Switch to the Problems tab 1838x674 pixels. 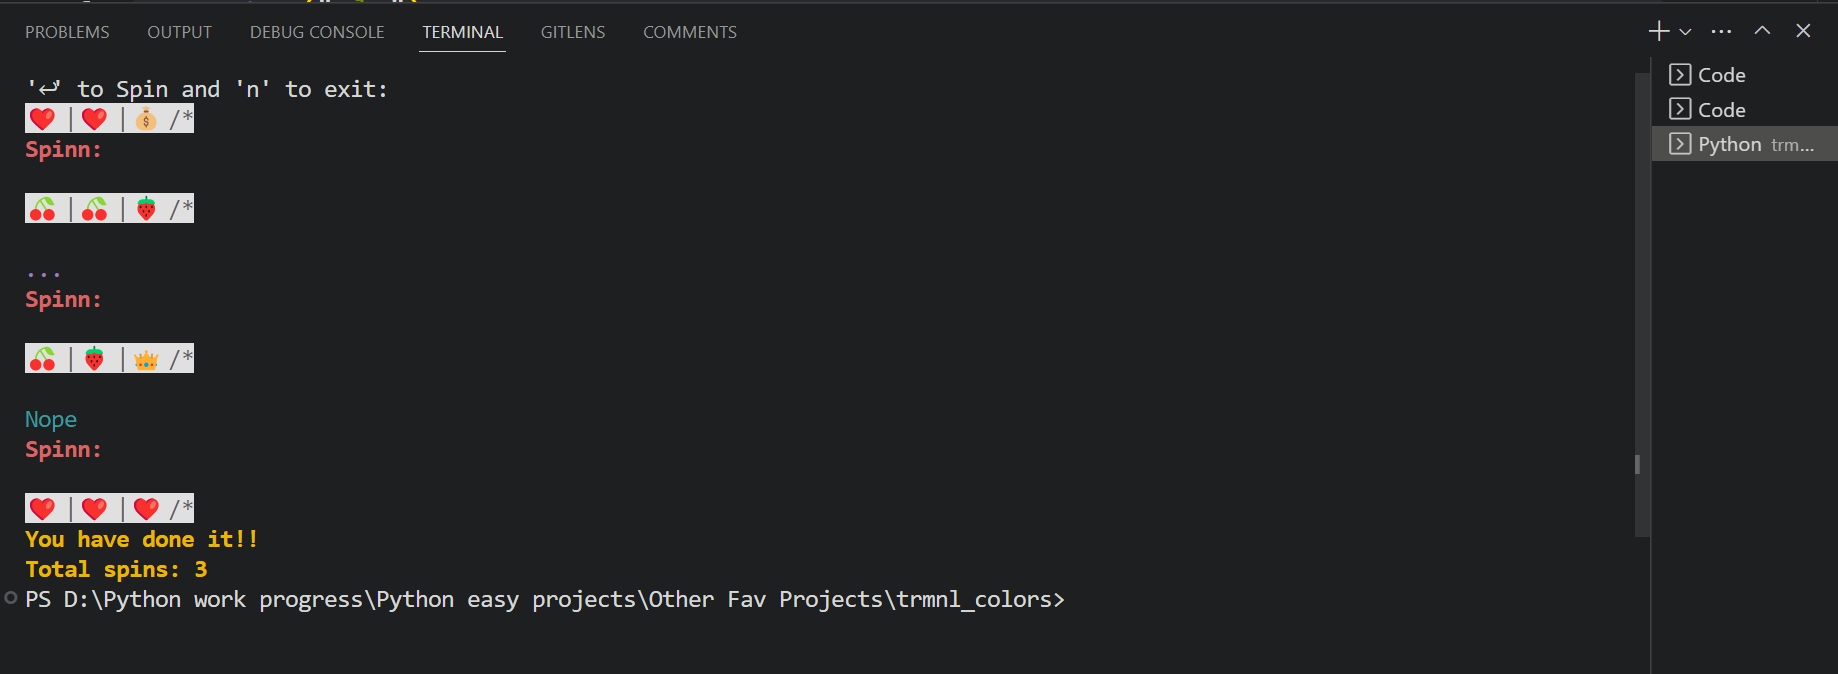click(x=67, y=32)
